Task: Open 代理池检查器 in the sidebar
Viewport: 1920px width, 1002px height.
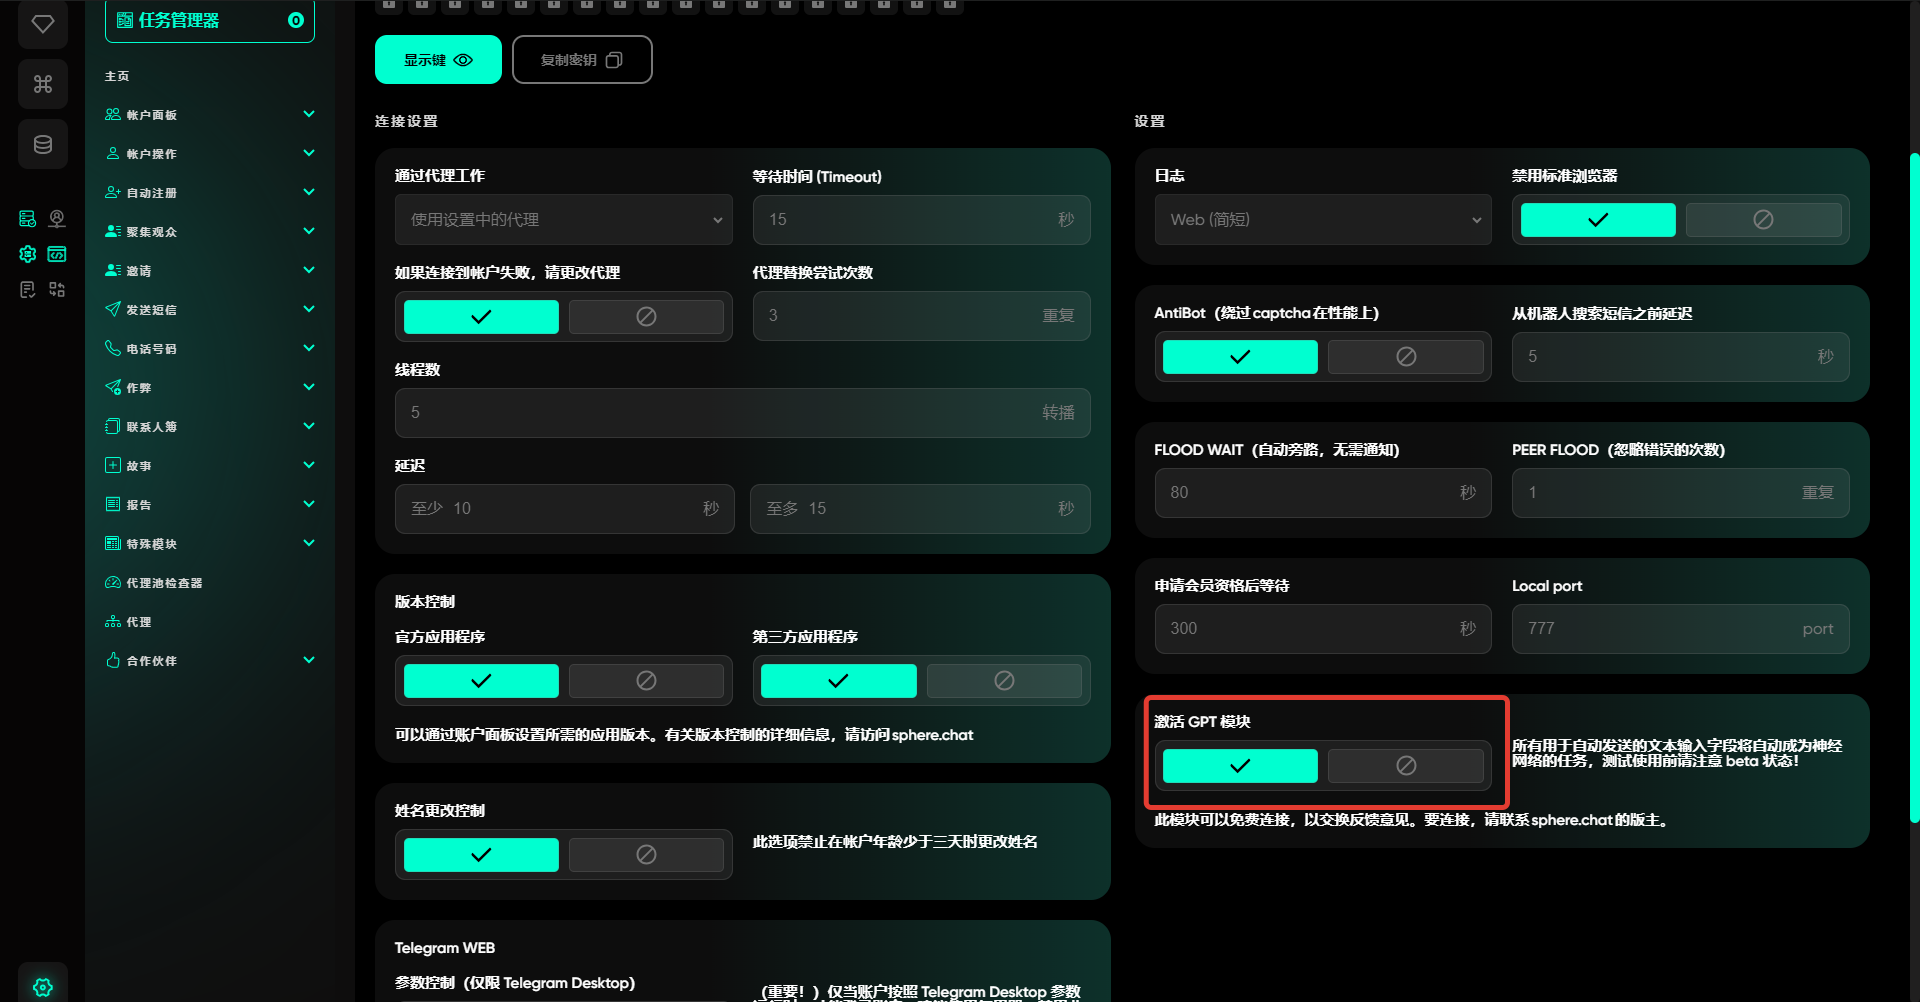Action: (164, 583)
